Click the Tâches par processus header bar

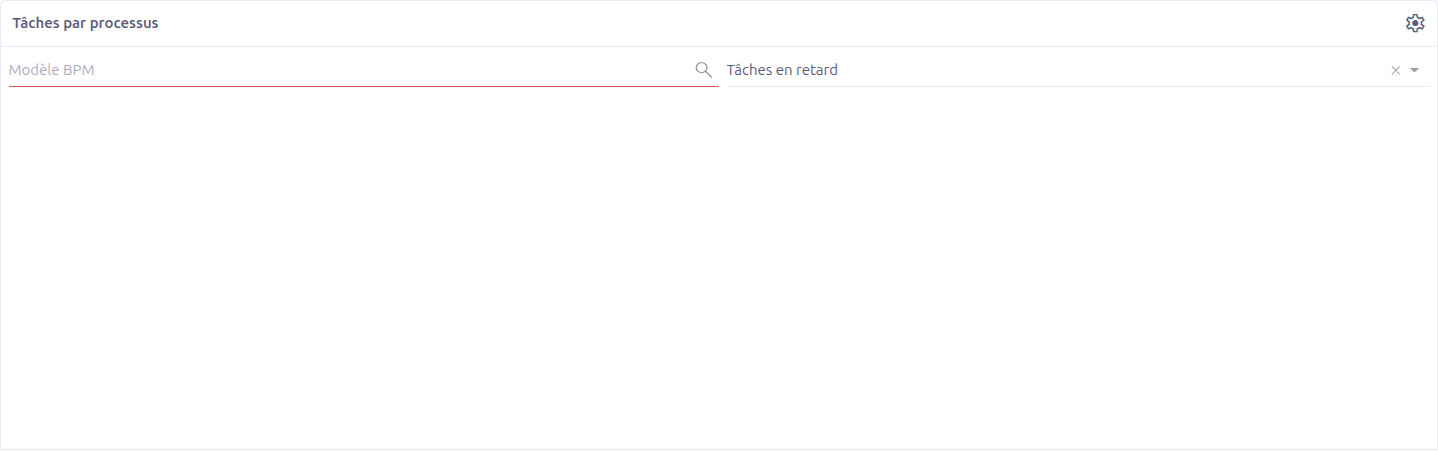click(x=719, y=23)
